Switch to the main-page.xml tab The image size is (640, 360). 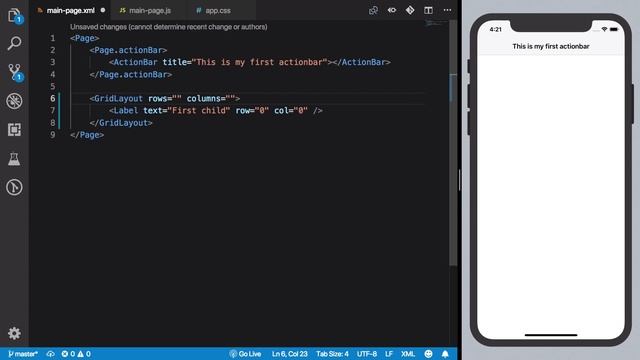click(70, 11)
